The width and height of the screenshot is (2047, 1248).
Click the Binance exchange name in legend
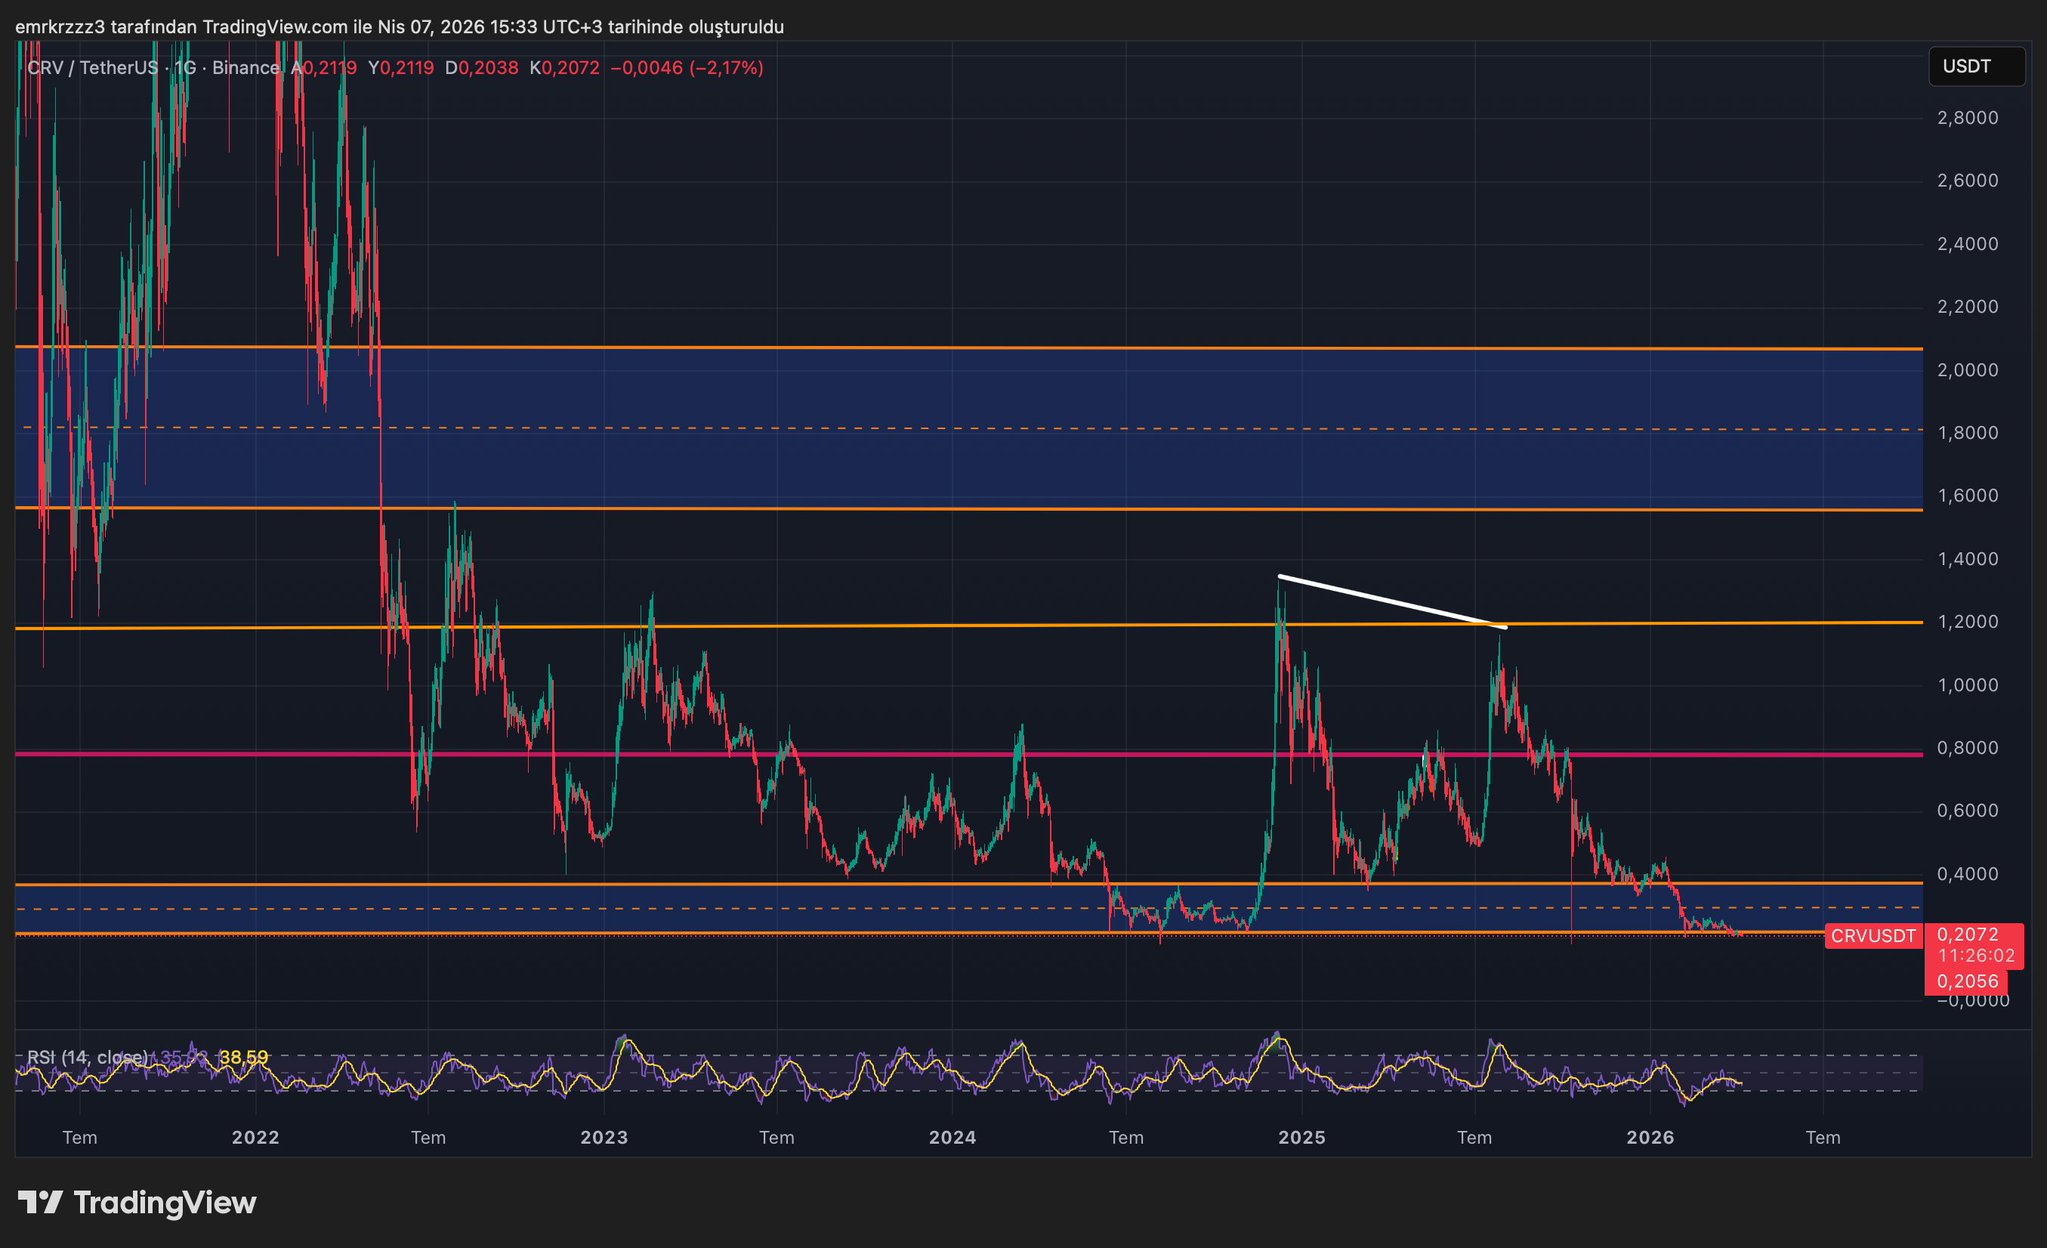(245, 68)
